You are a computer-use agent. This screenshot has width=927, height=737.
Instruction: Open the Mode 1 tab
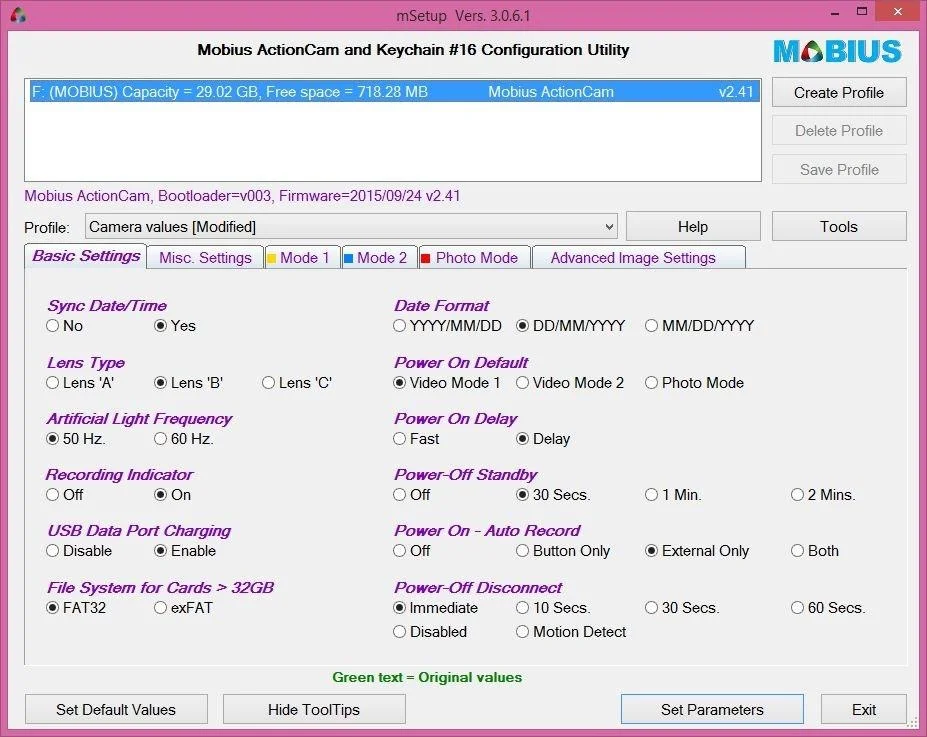click(x=303, y=258)
